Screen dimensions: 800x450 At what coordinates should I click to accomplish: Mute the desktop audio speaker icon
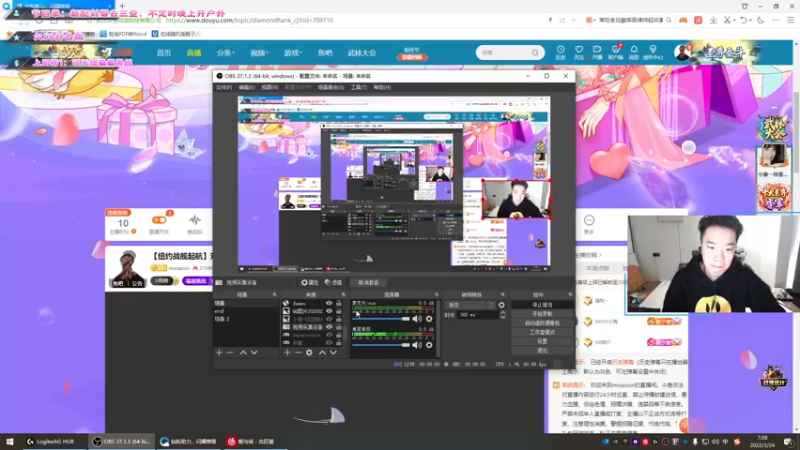click(417, 345)
